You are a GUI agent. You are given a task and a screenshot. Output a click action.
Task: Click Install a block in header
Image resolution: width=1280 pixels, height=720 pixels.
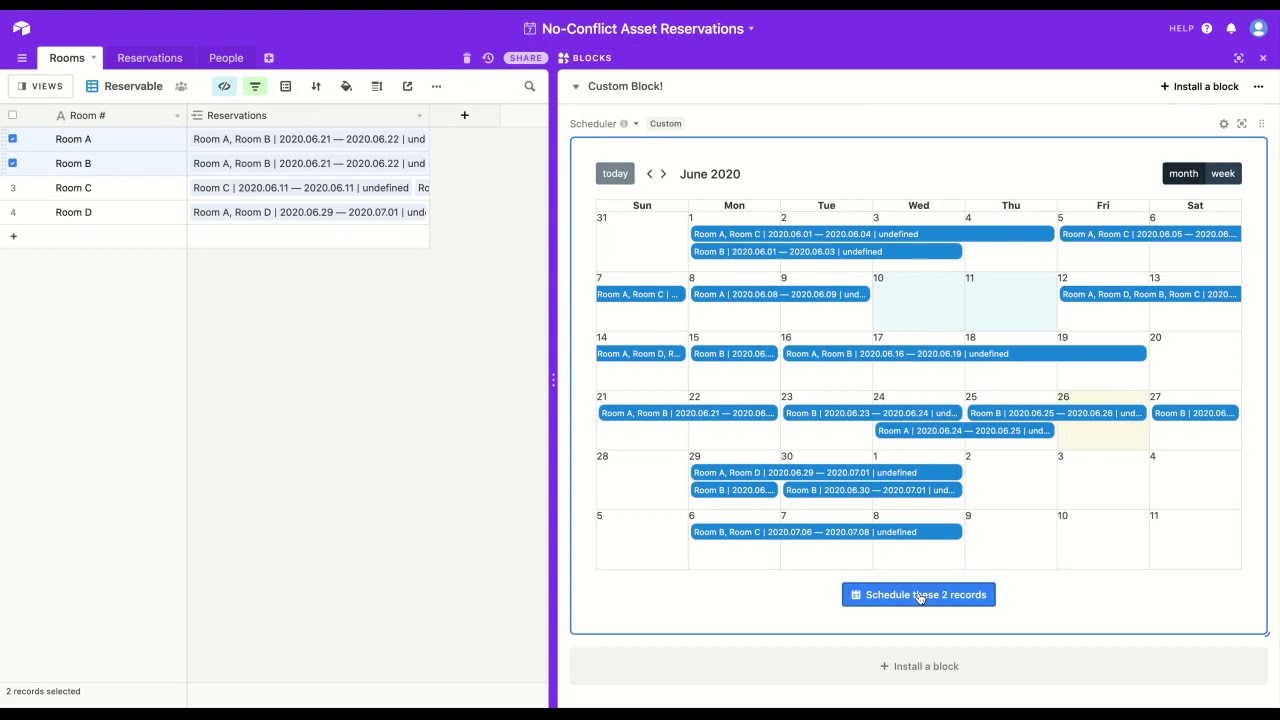1199,87
